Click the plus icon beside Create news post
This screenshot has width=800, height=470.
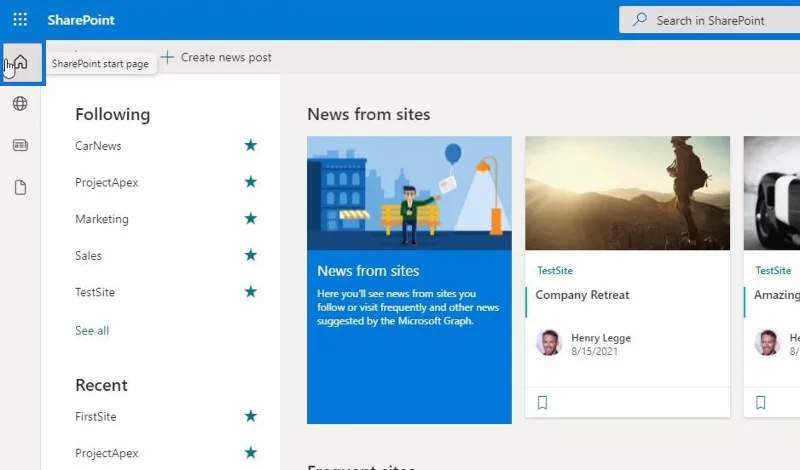pyautogui.click(x=167, y=57)
